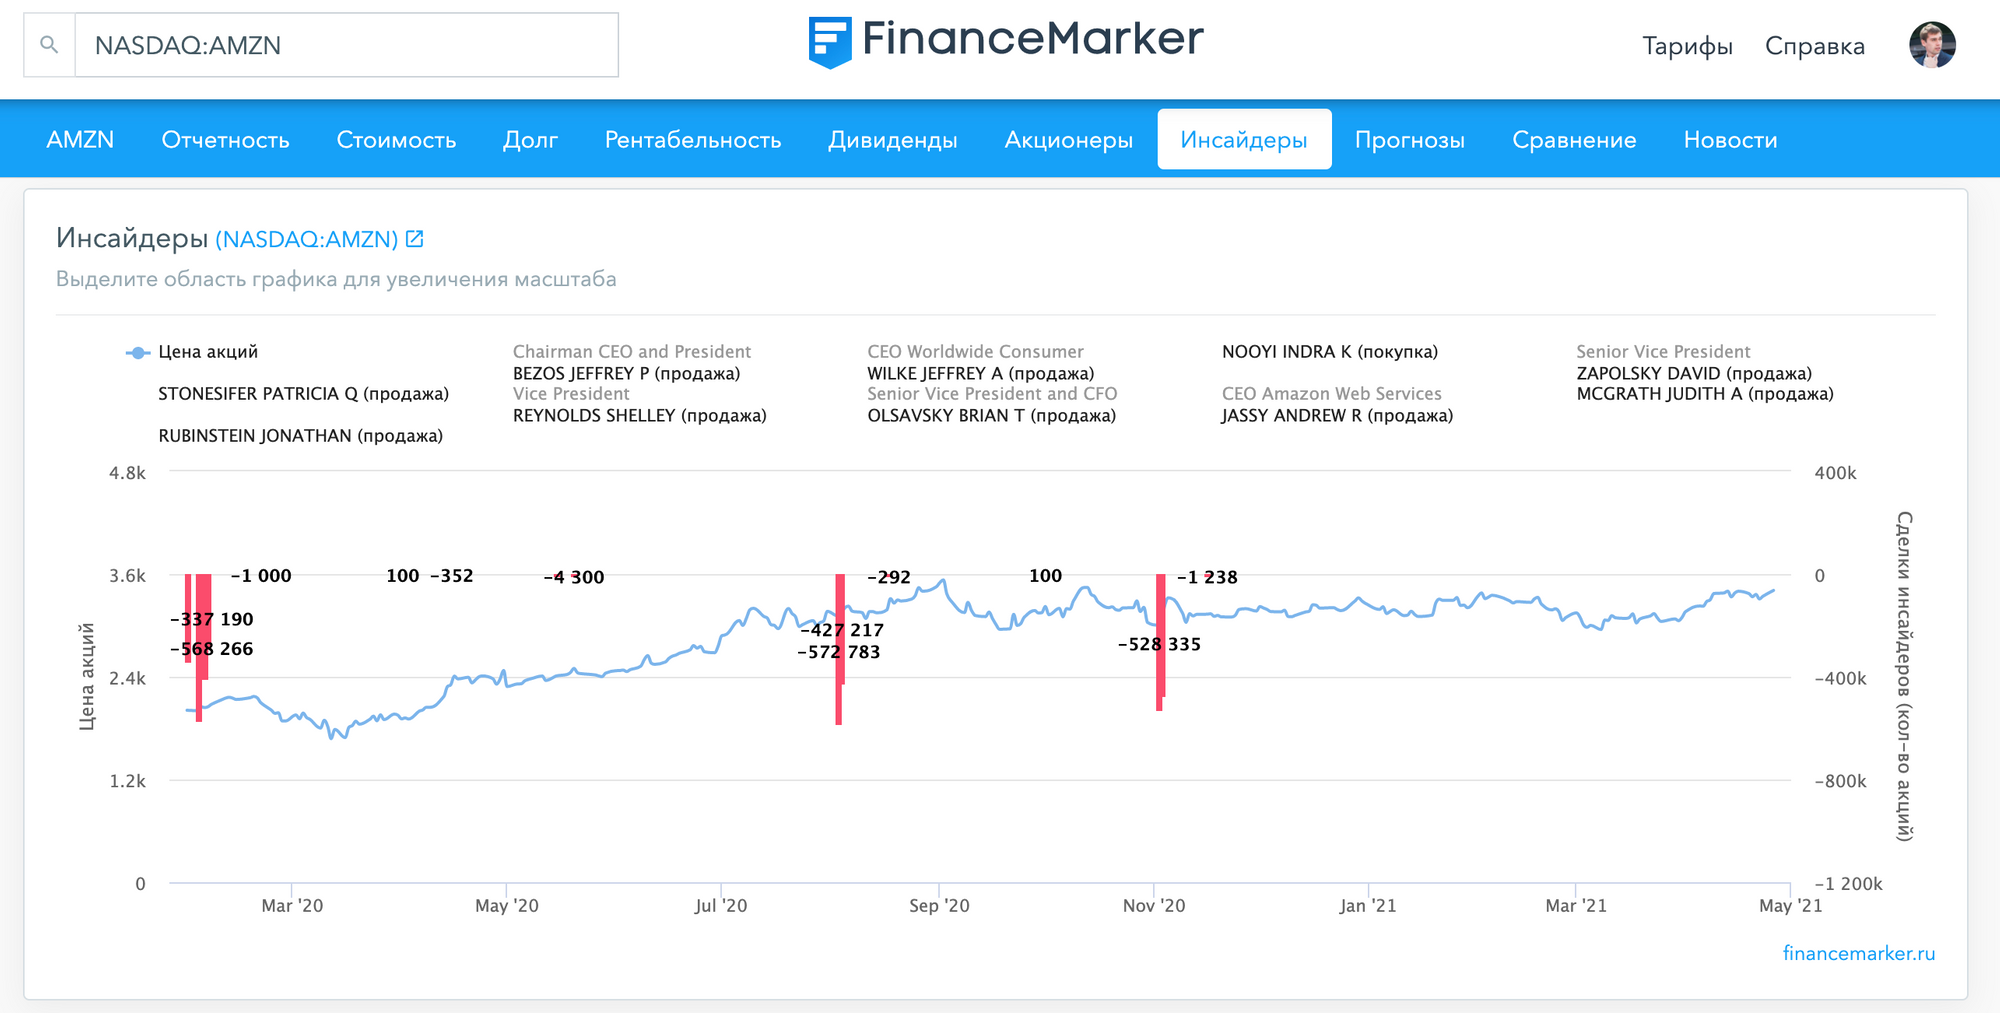Click the -337 190 insider sale label
Image resolution: width=2000 pixels, height=1013 pixels.
point(212,619)
